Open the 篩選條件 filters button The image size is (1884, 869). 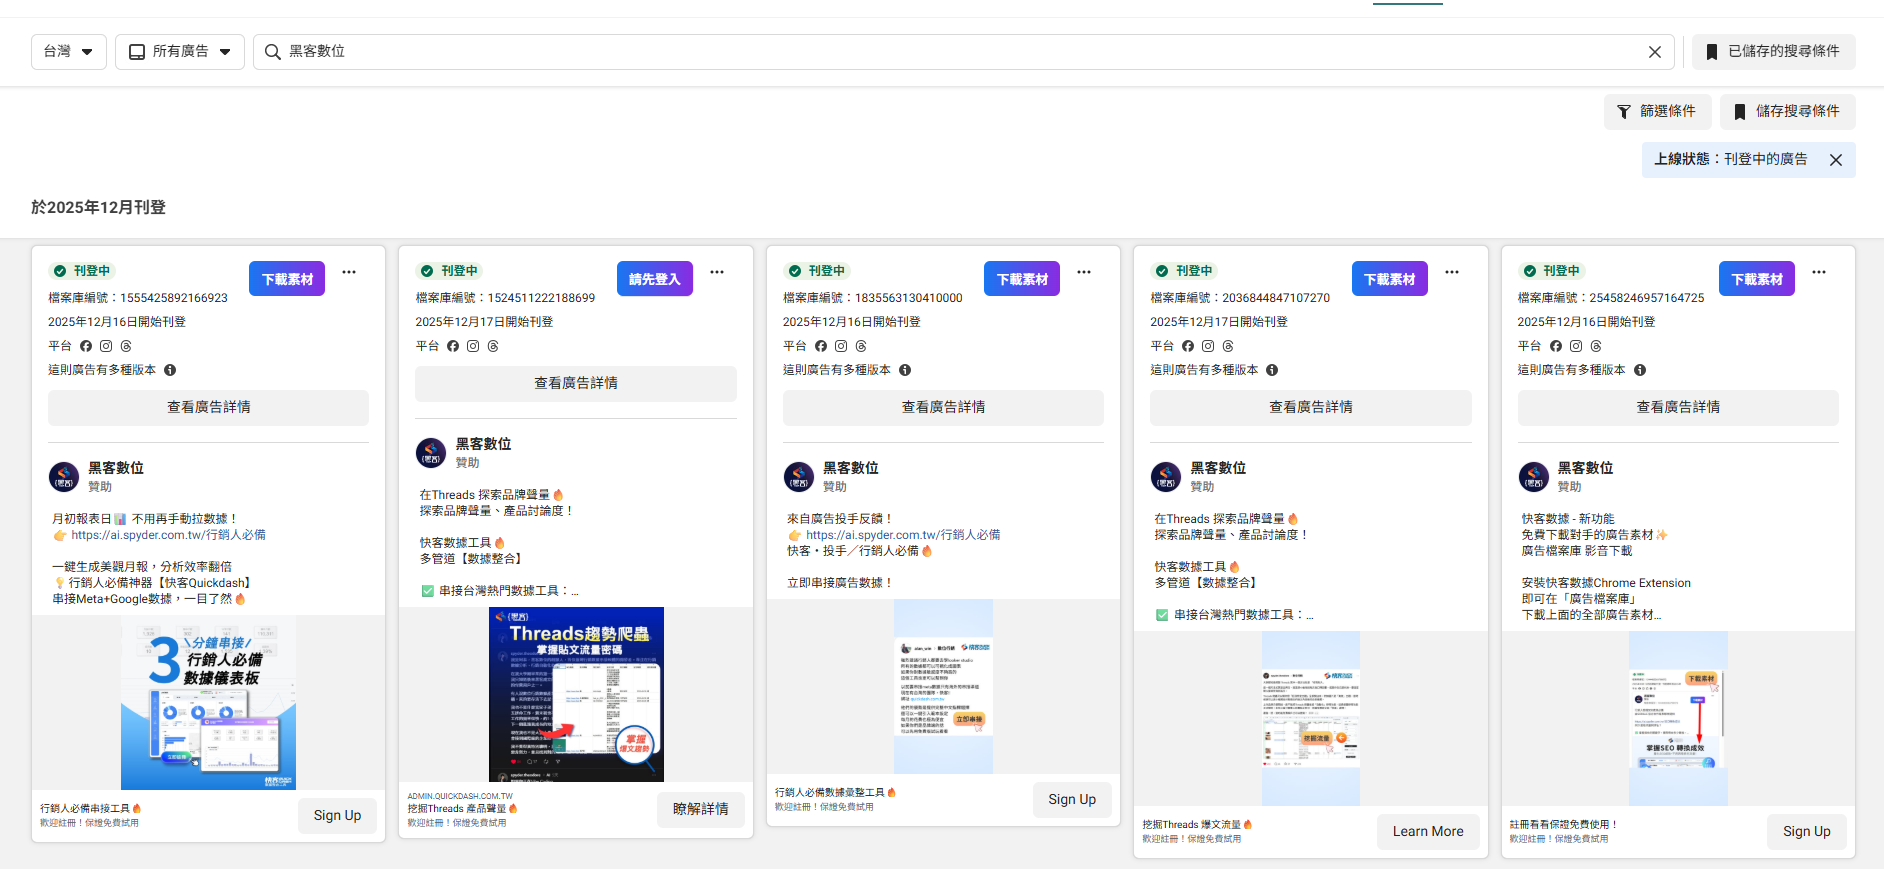1657,112
